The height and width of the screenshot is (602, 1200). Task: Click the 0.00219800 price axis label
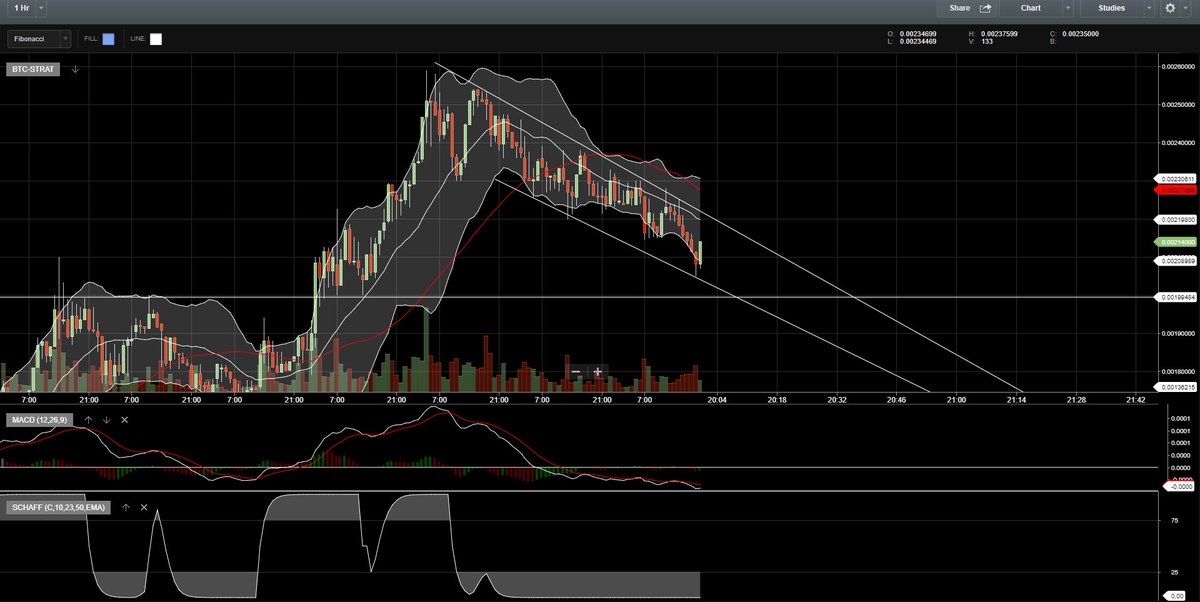pyautogui.click(x=1175, y=218)
